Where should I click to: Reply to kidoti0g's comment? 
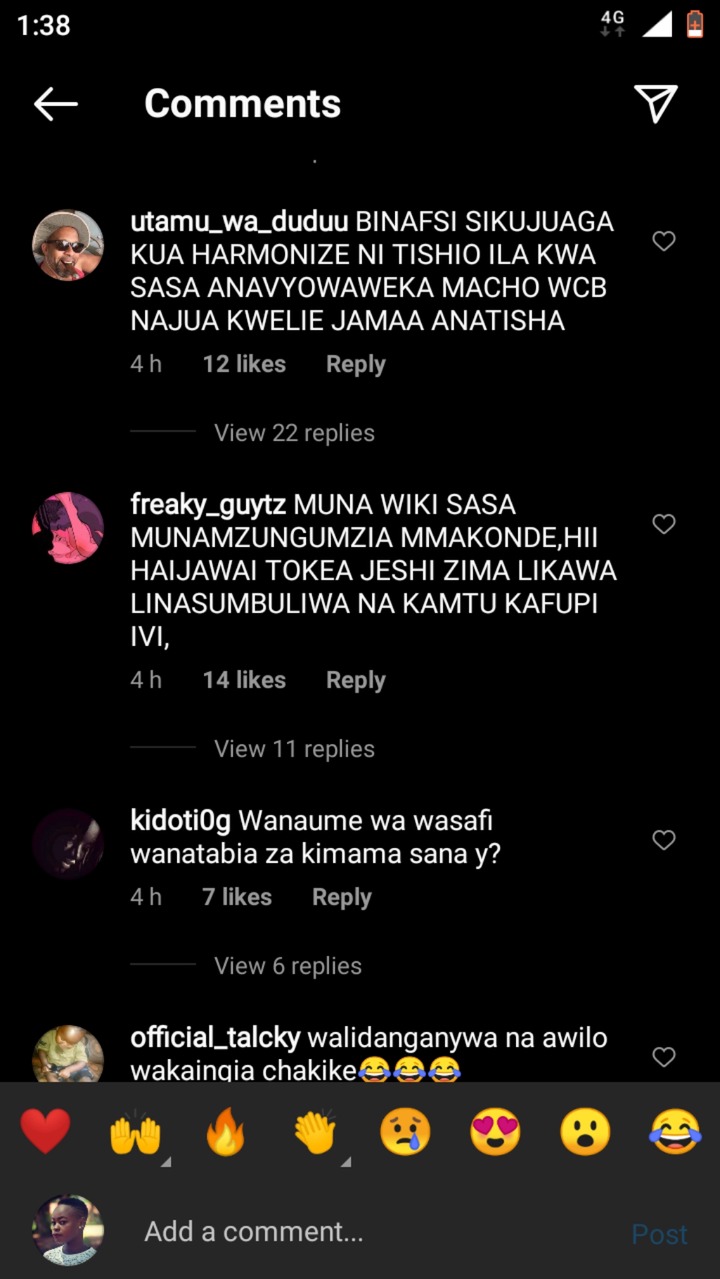pyautogui.click(x=342, y=898)
